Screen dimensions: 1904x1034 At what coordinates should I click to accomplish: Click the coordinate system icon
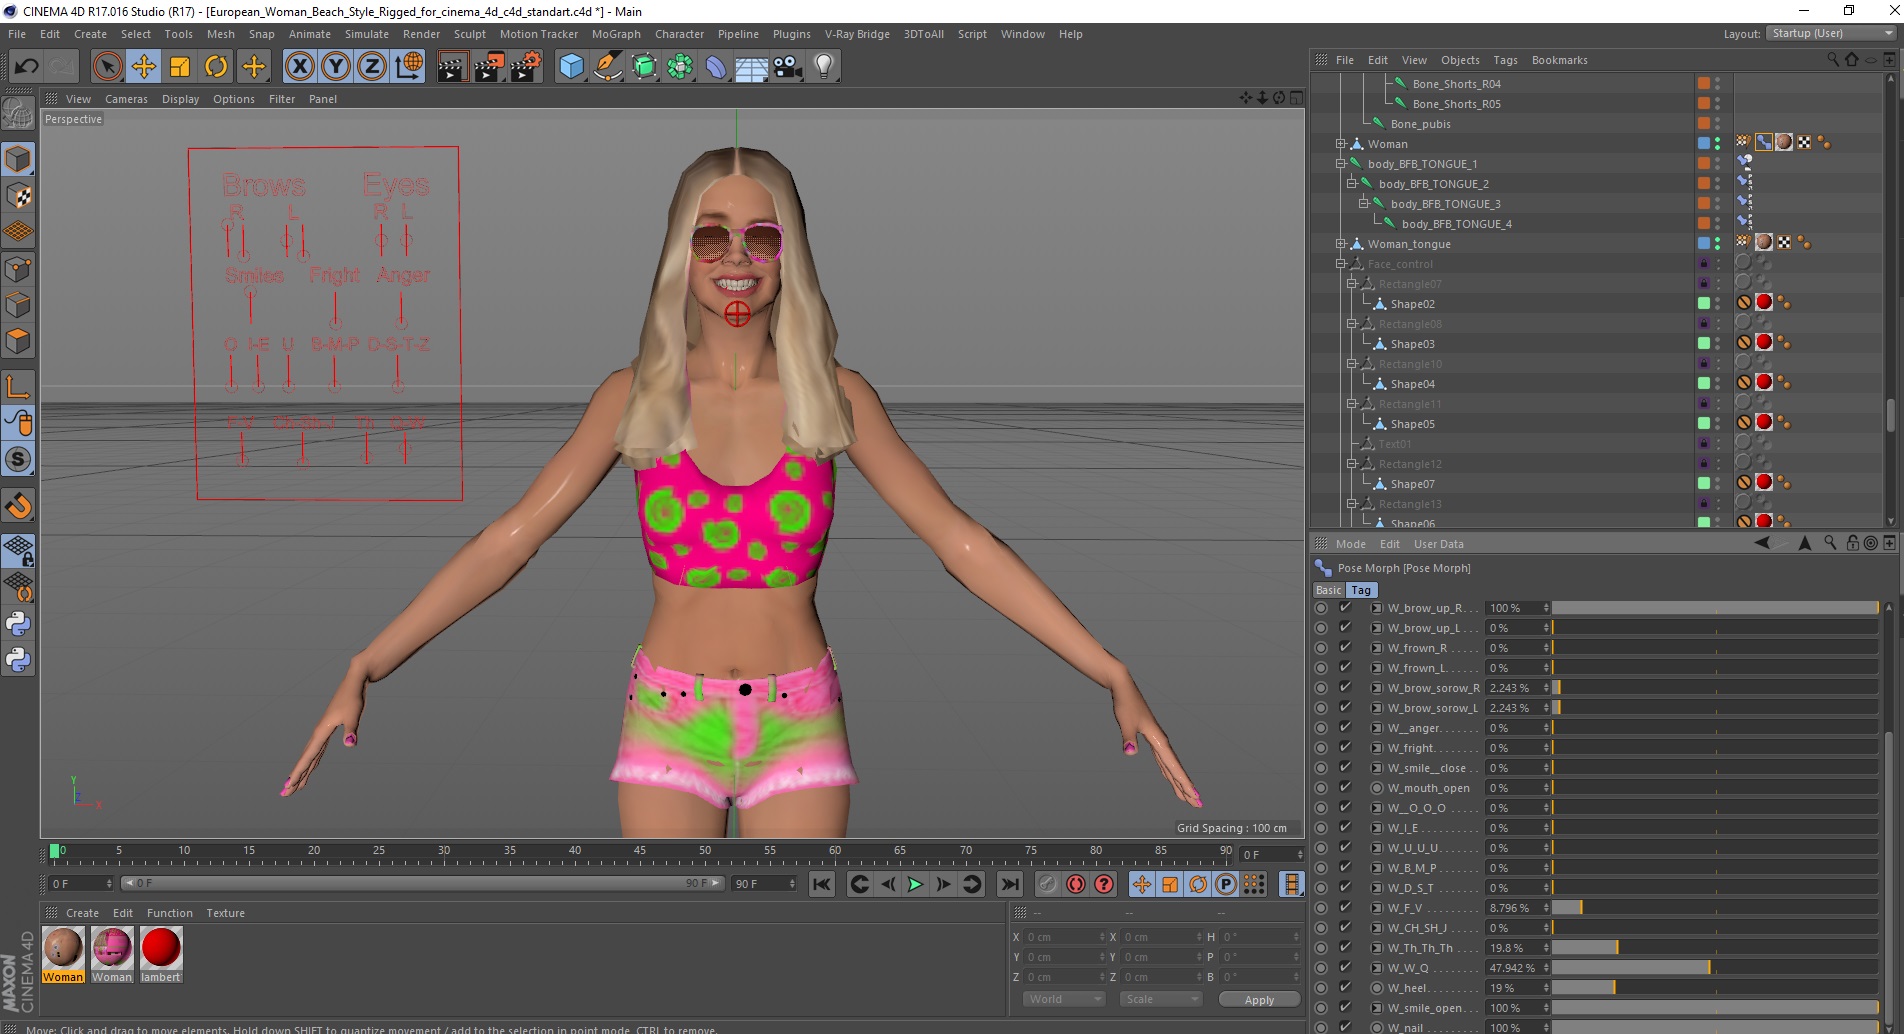coord(409,67)
